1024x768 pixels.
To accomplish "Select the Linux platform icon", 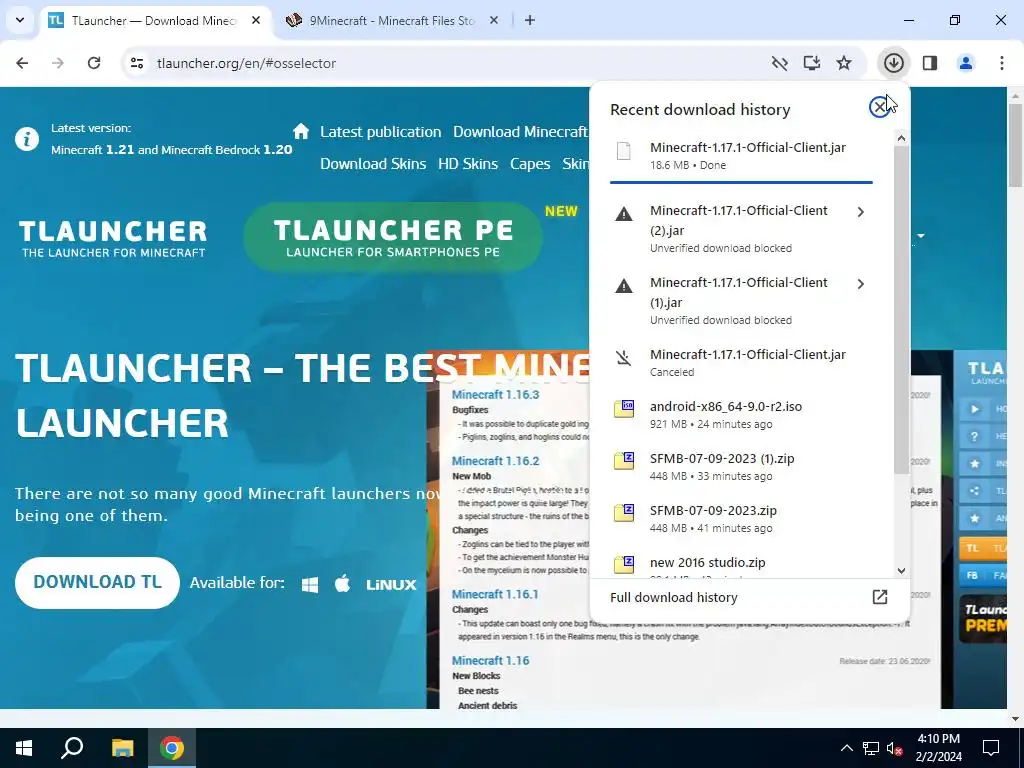I will tap(391, 585).
